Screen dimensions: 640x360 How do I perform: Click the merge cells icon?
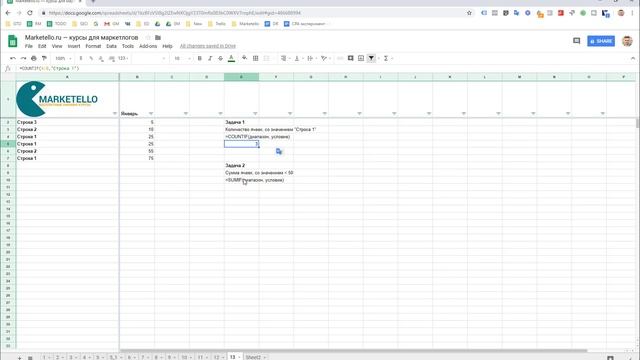pos(267,58)
